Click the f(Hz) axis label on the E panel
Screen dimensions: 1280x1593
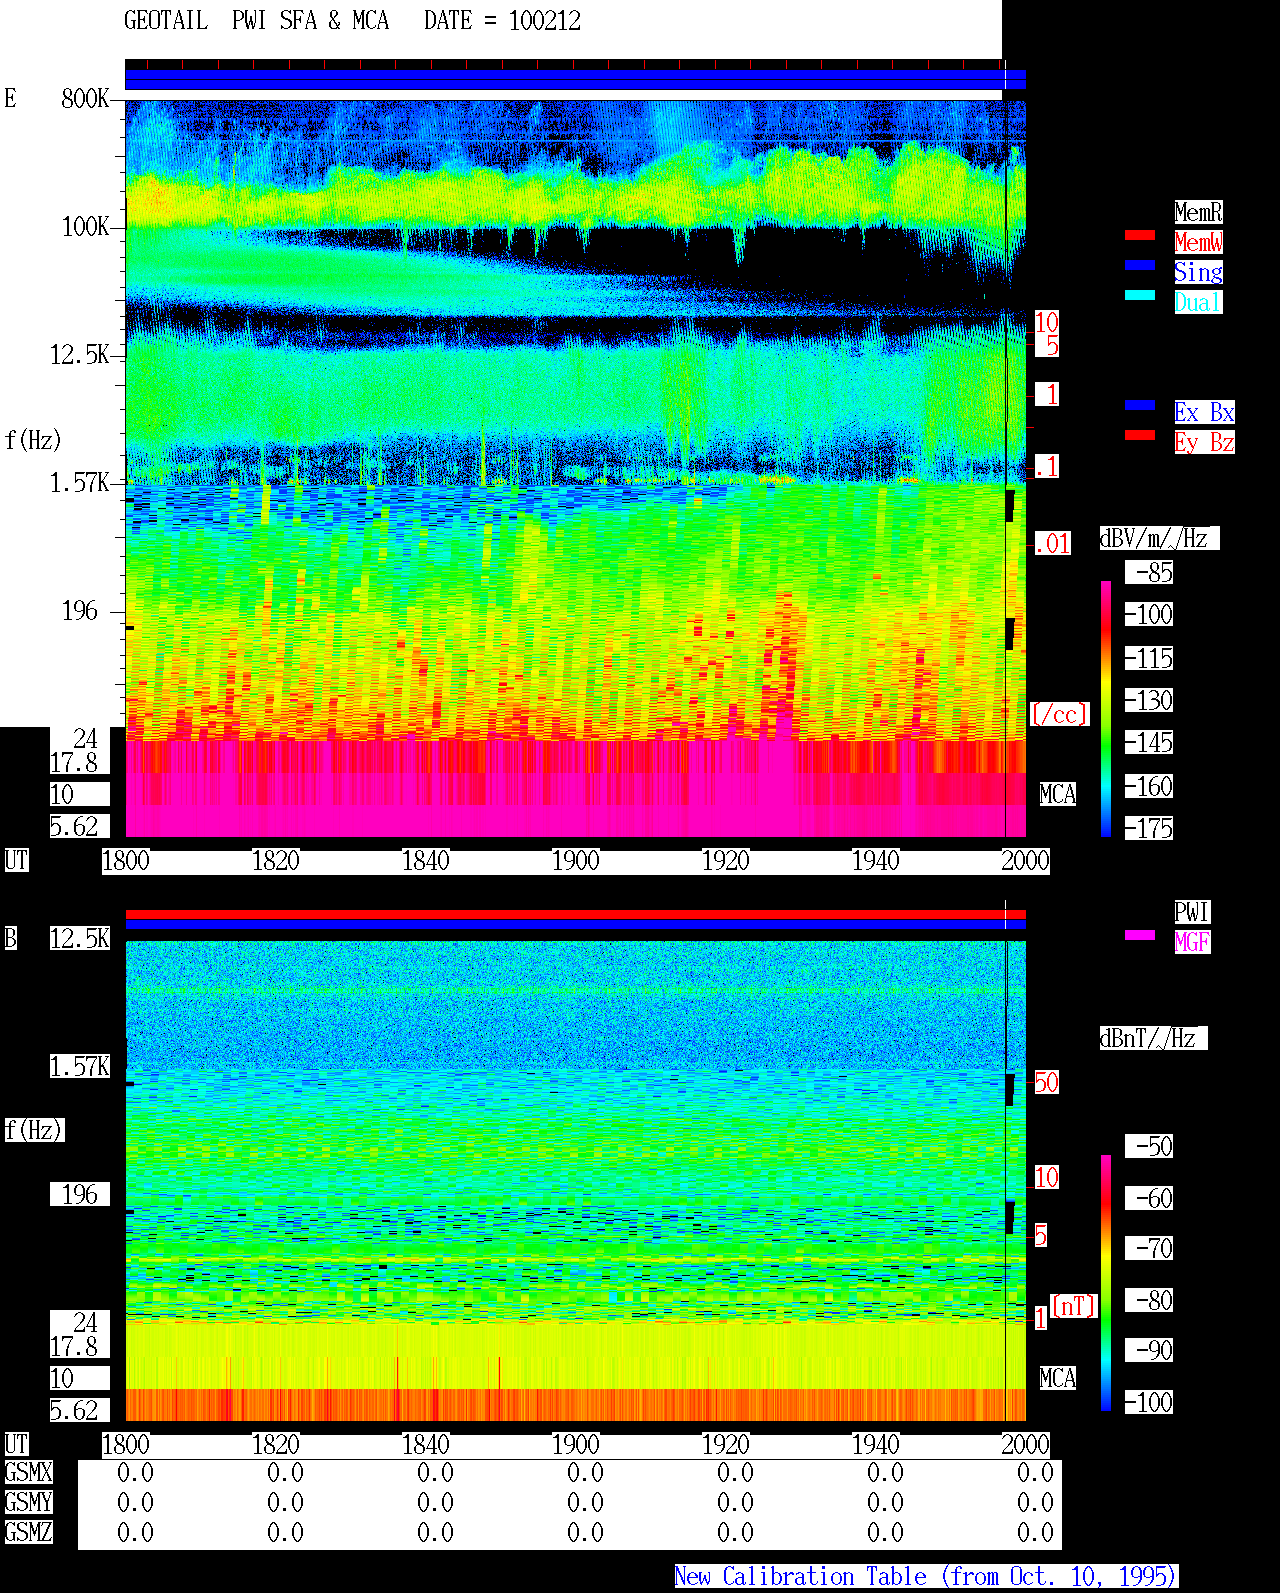pyautogui.click(x=33, y=440)
